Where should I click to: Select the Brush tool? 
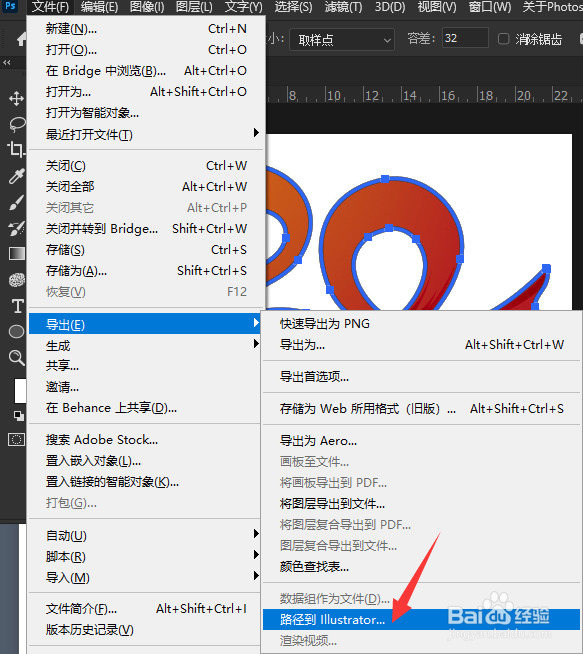point(16,203)
